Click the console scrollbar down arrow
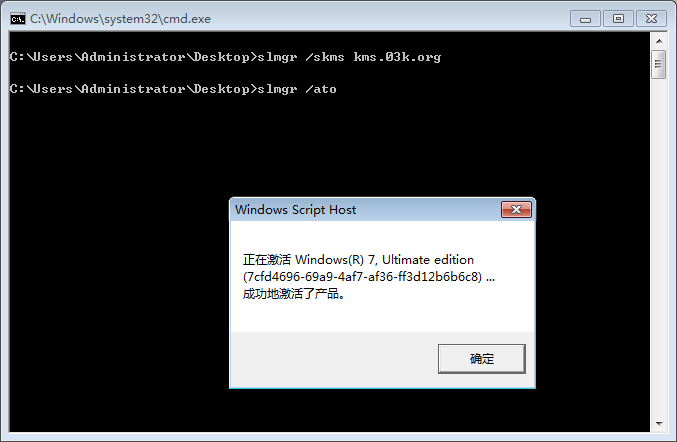The width and height of the screenshot is (677, 442). click(659, 423)
